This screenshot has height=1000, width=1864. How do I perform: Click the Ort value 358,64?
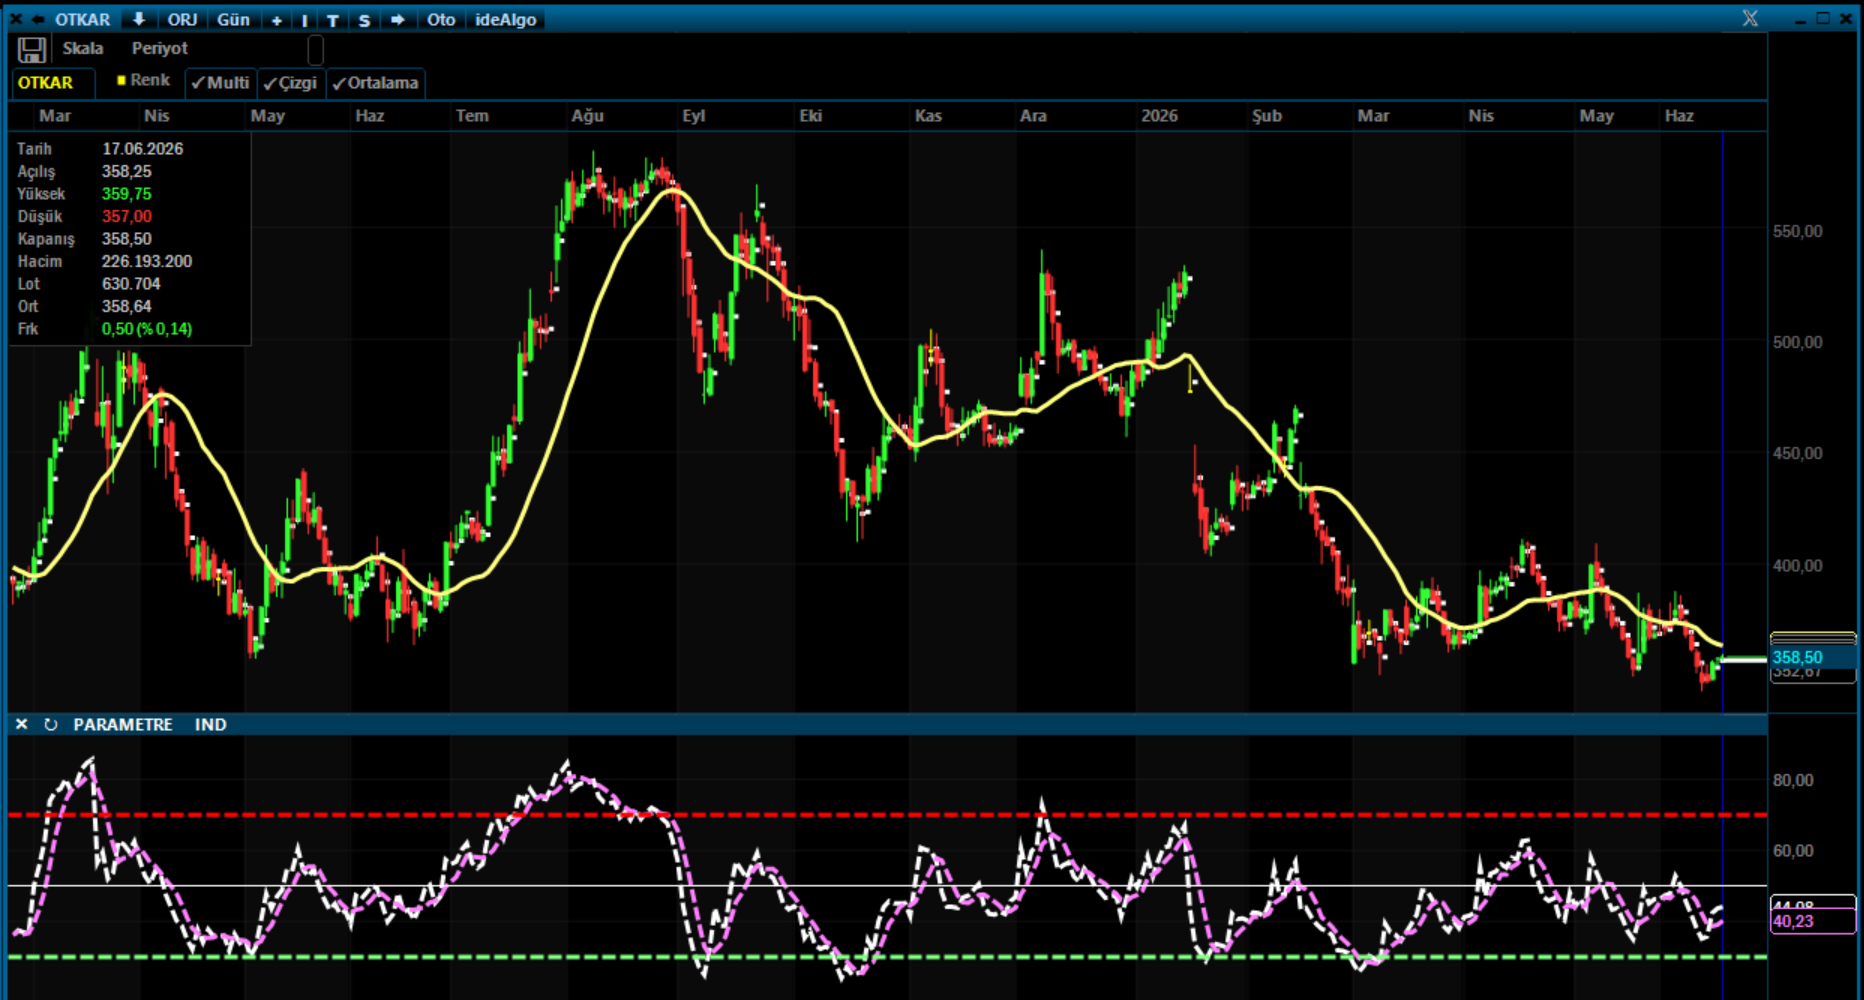pos(126,306)
